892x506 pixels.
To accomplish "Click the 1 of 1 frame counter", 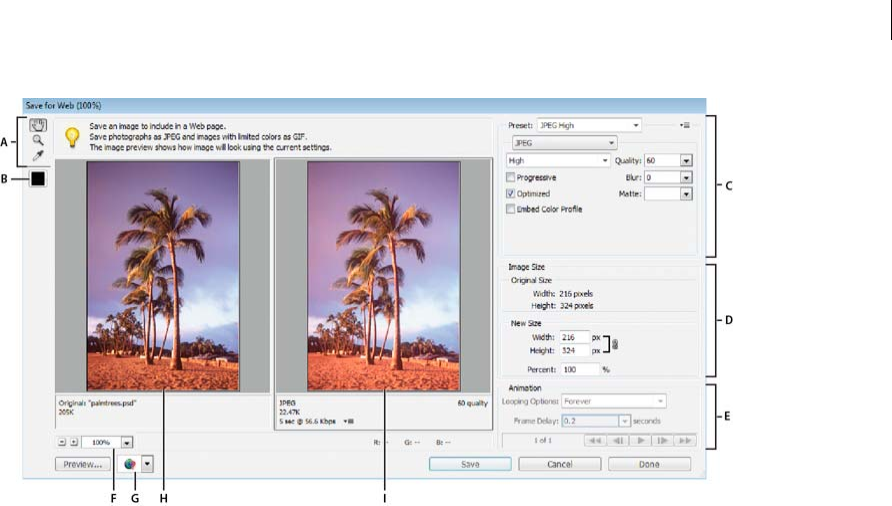I will coord(543,441).
